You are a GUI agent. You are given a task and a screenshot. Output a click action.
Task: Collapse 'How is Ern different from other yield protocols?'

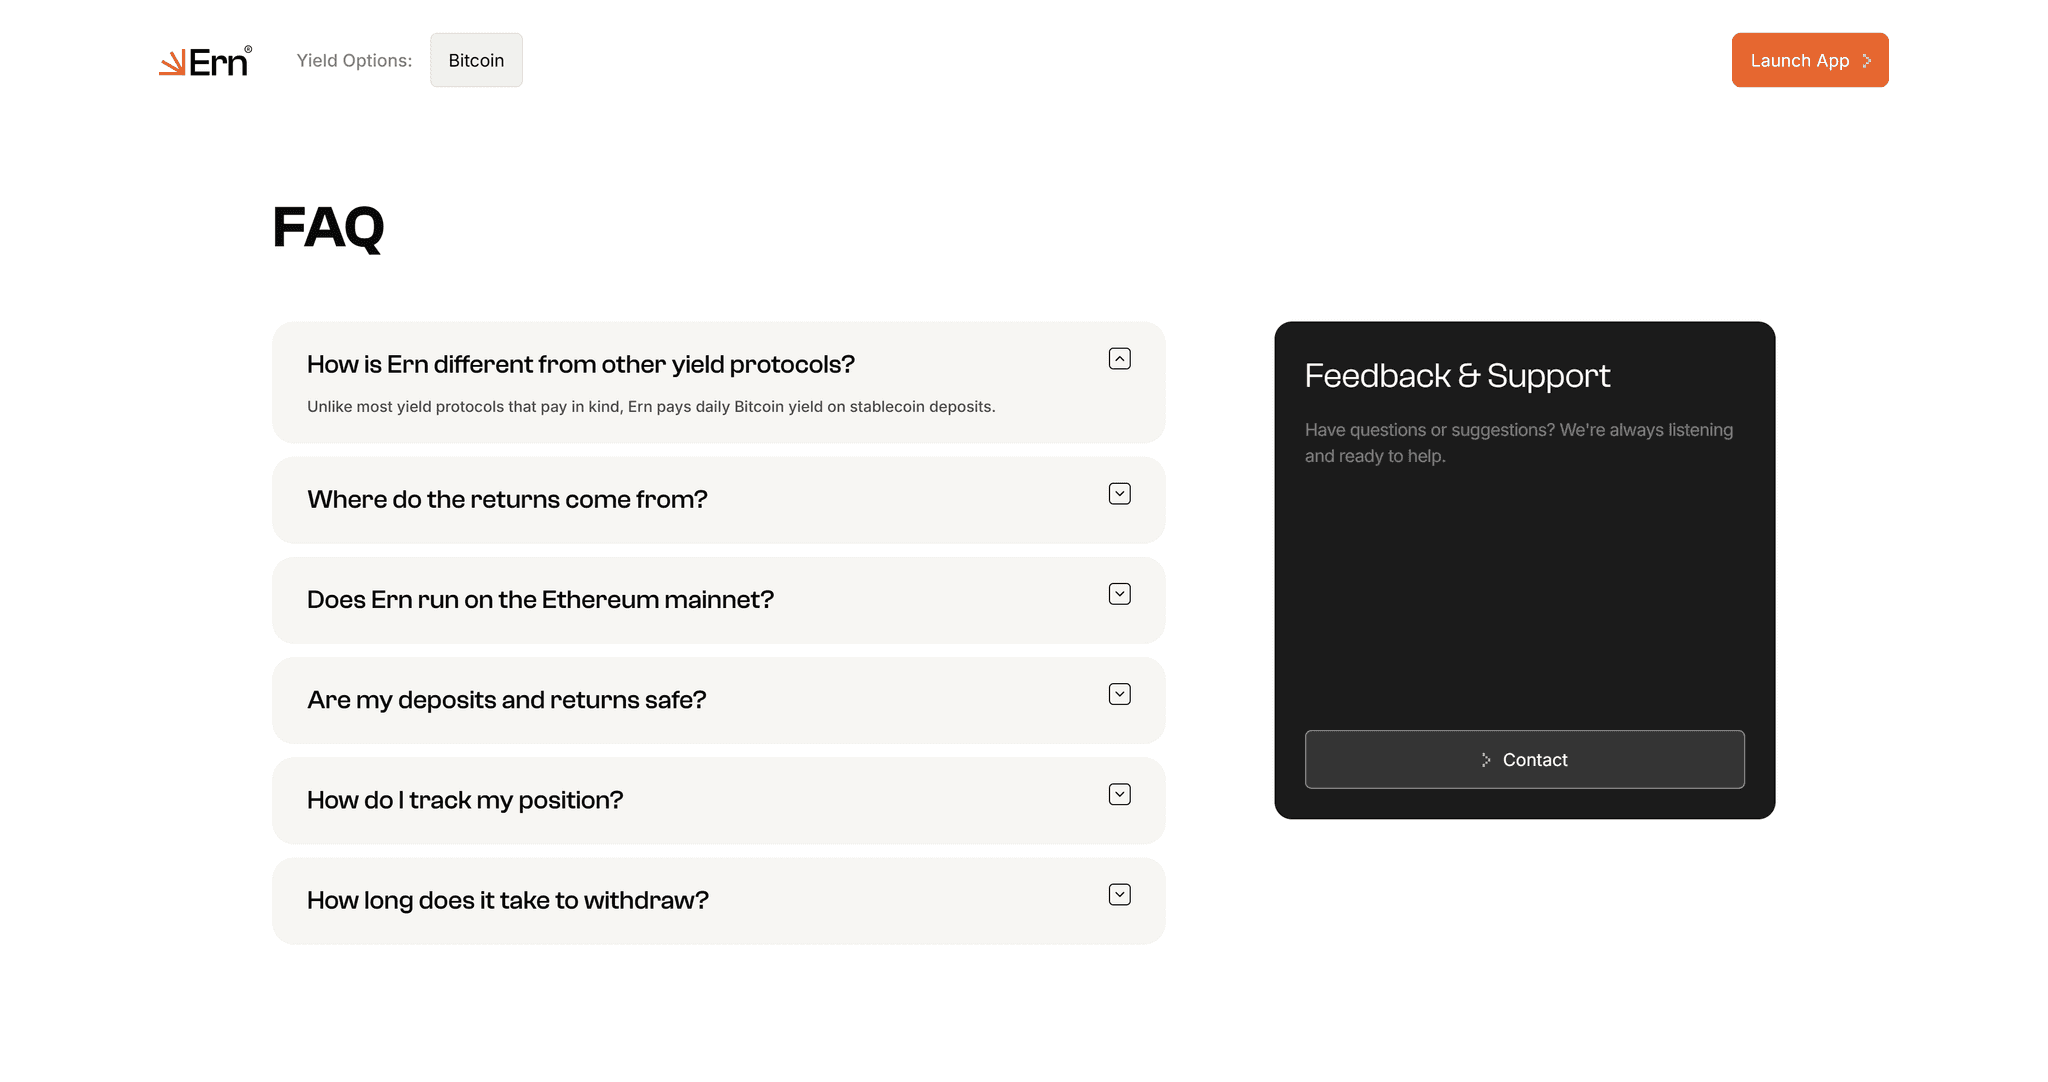(1119, 358)
